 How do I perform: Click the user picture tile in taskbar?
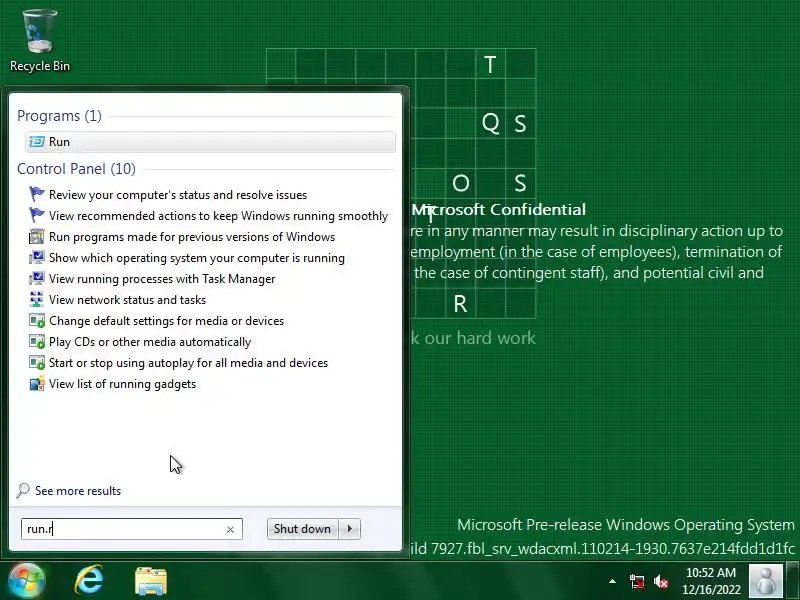click(x=766, y=581)
